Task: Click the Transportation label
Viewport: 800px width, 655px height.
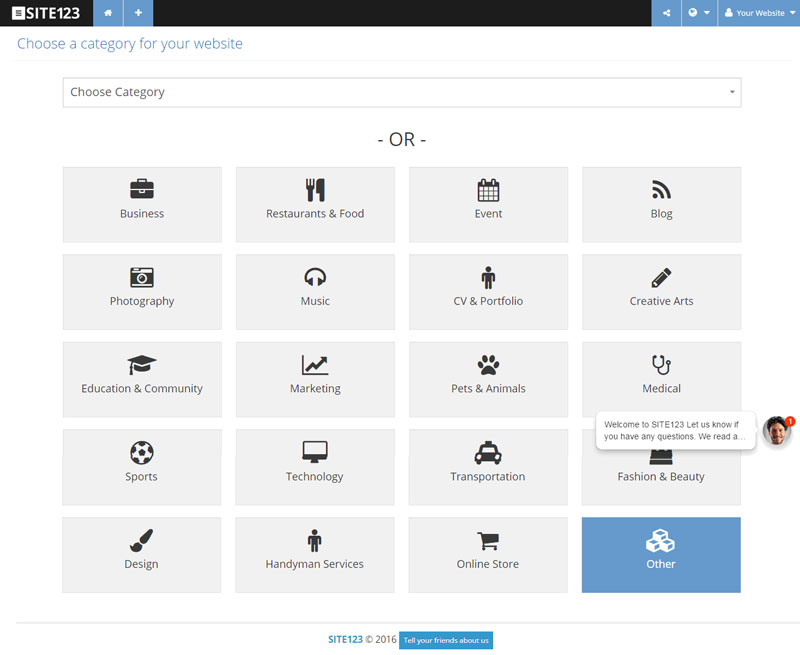Action: click(488, 476)
